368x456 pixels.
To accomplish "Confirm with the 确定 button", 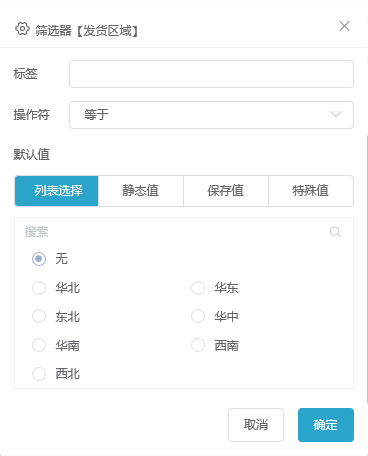I will click(326, 425).
